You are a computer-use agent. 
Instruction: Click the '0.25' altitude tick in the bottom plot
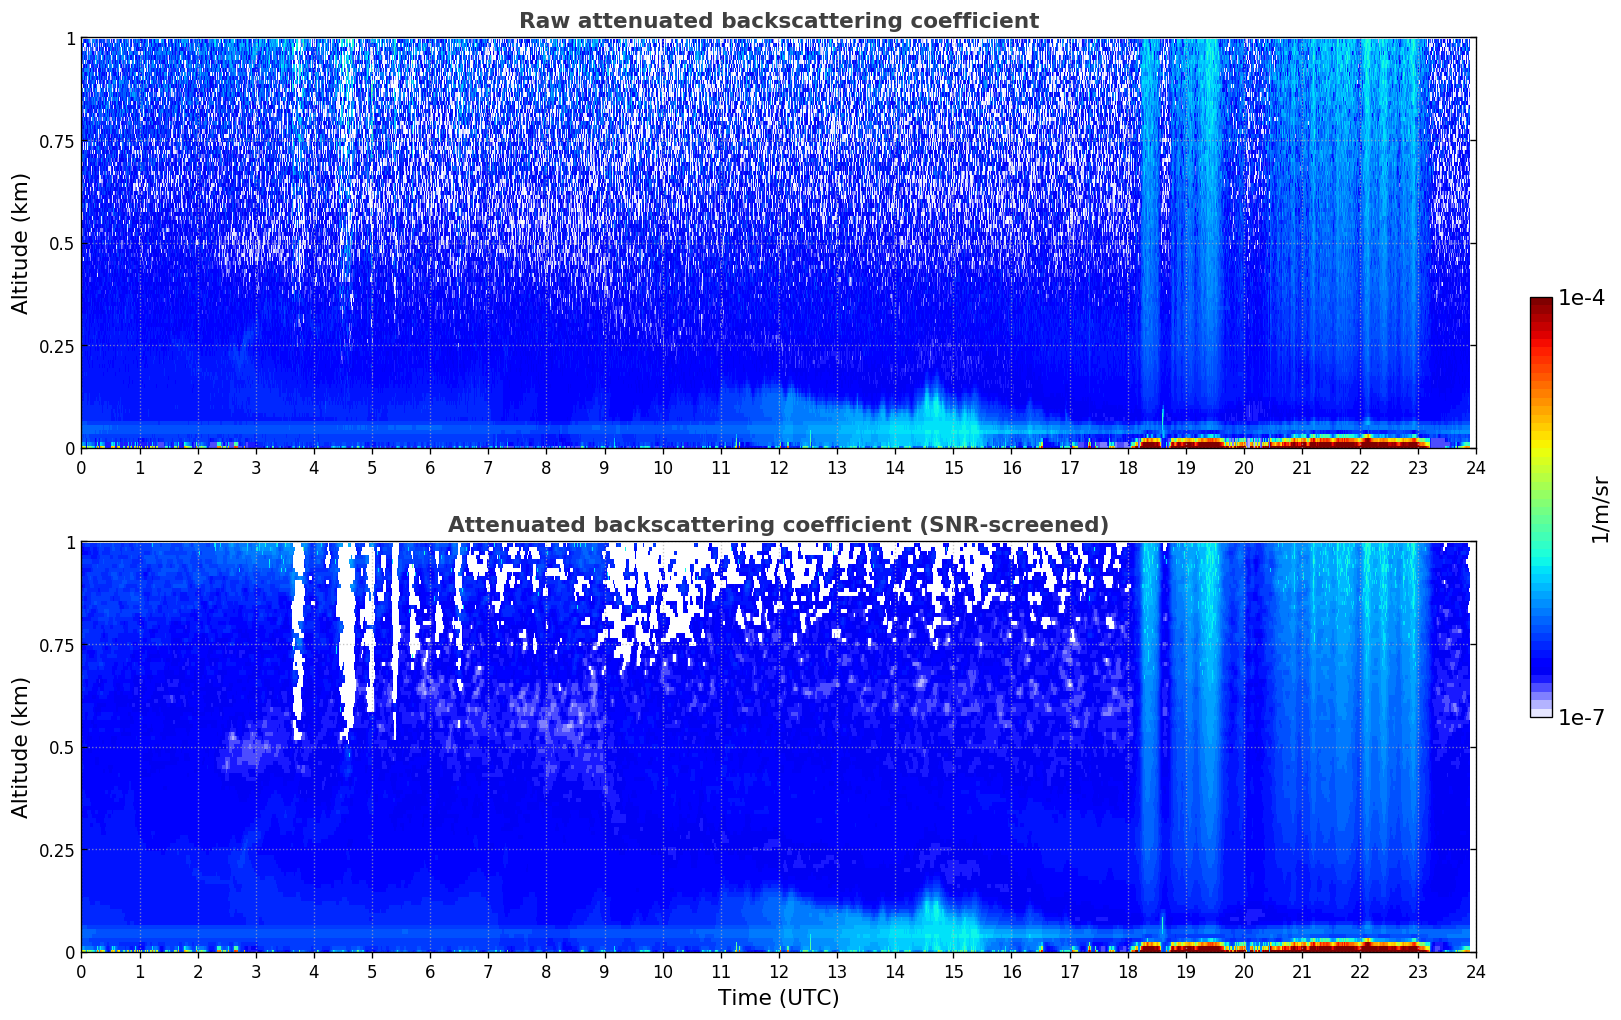click(x=56, y=850)
